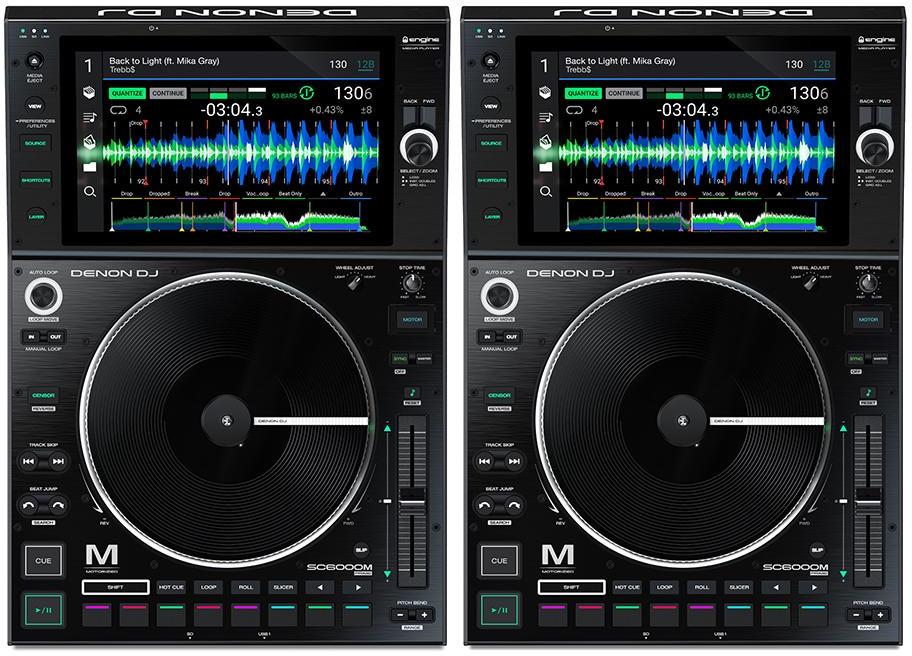Image resolution: width=912 pixels, height=656 pixels.
Task: Hit View button on left deck
Action: tap(35, 106)
